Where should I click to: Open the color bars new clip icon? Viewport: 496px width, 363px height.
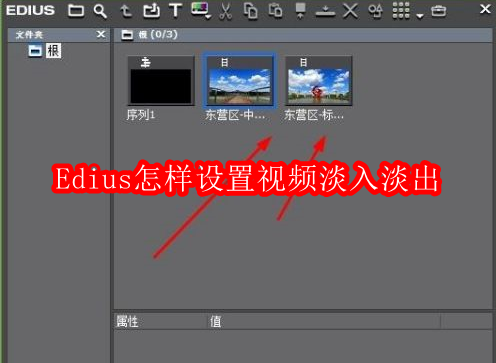pos(201,11)
